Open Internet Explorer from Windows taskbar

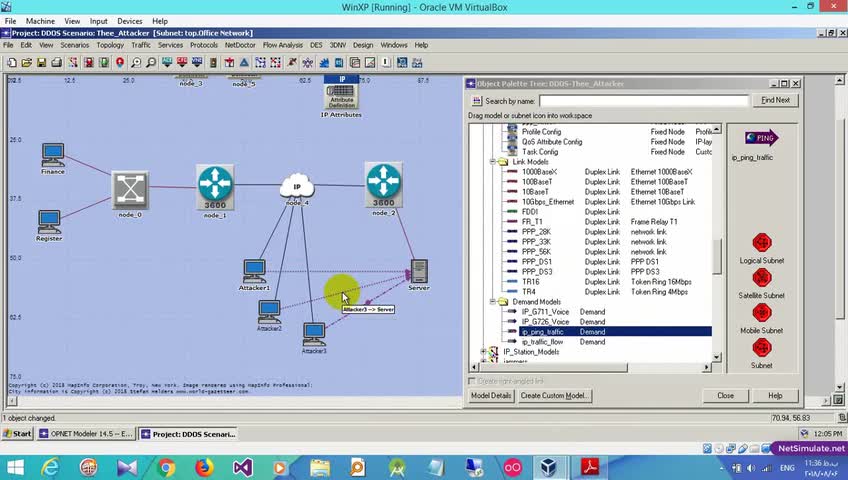50,467
